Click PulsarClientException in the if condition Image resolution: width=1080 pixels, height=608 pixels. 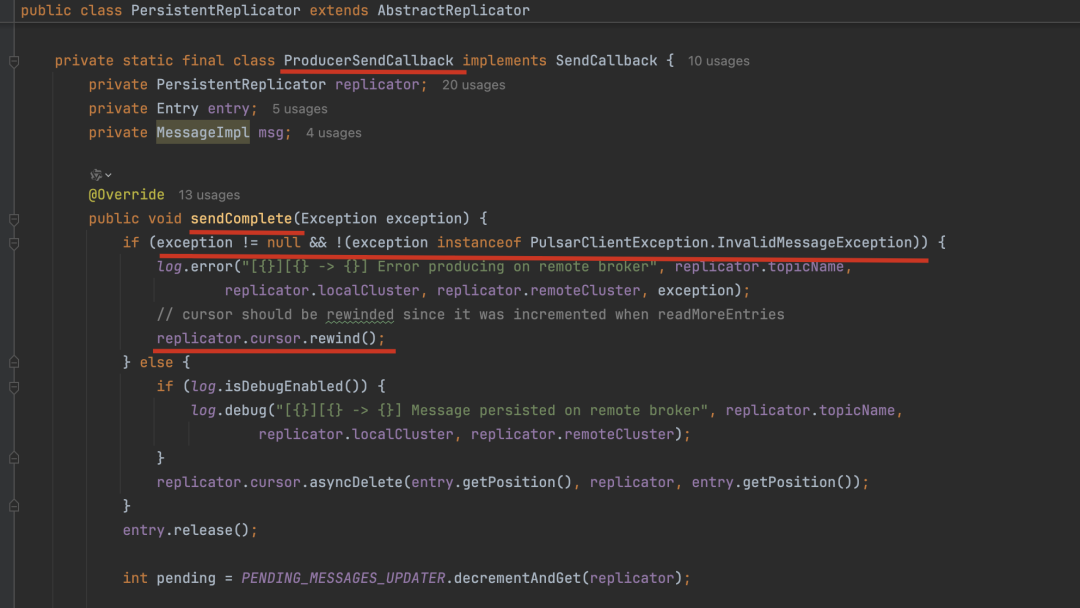[x=619, y=242]
